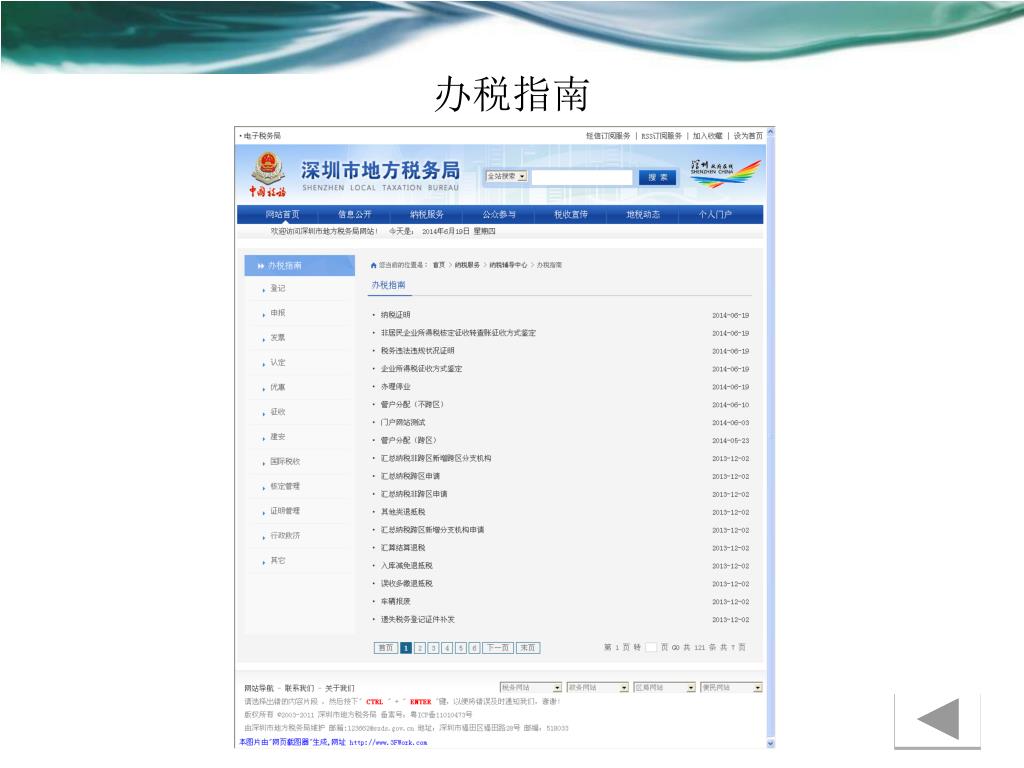
Task: Click the double-arrow icon beside 办税指南 header
Action: coord(261,266)
